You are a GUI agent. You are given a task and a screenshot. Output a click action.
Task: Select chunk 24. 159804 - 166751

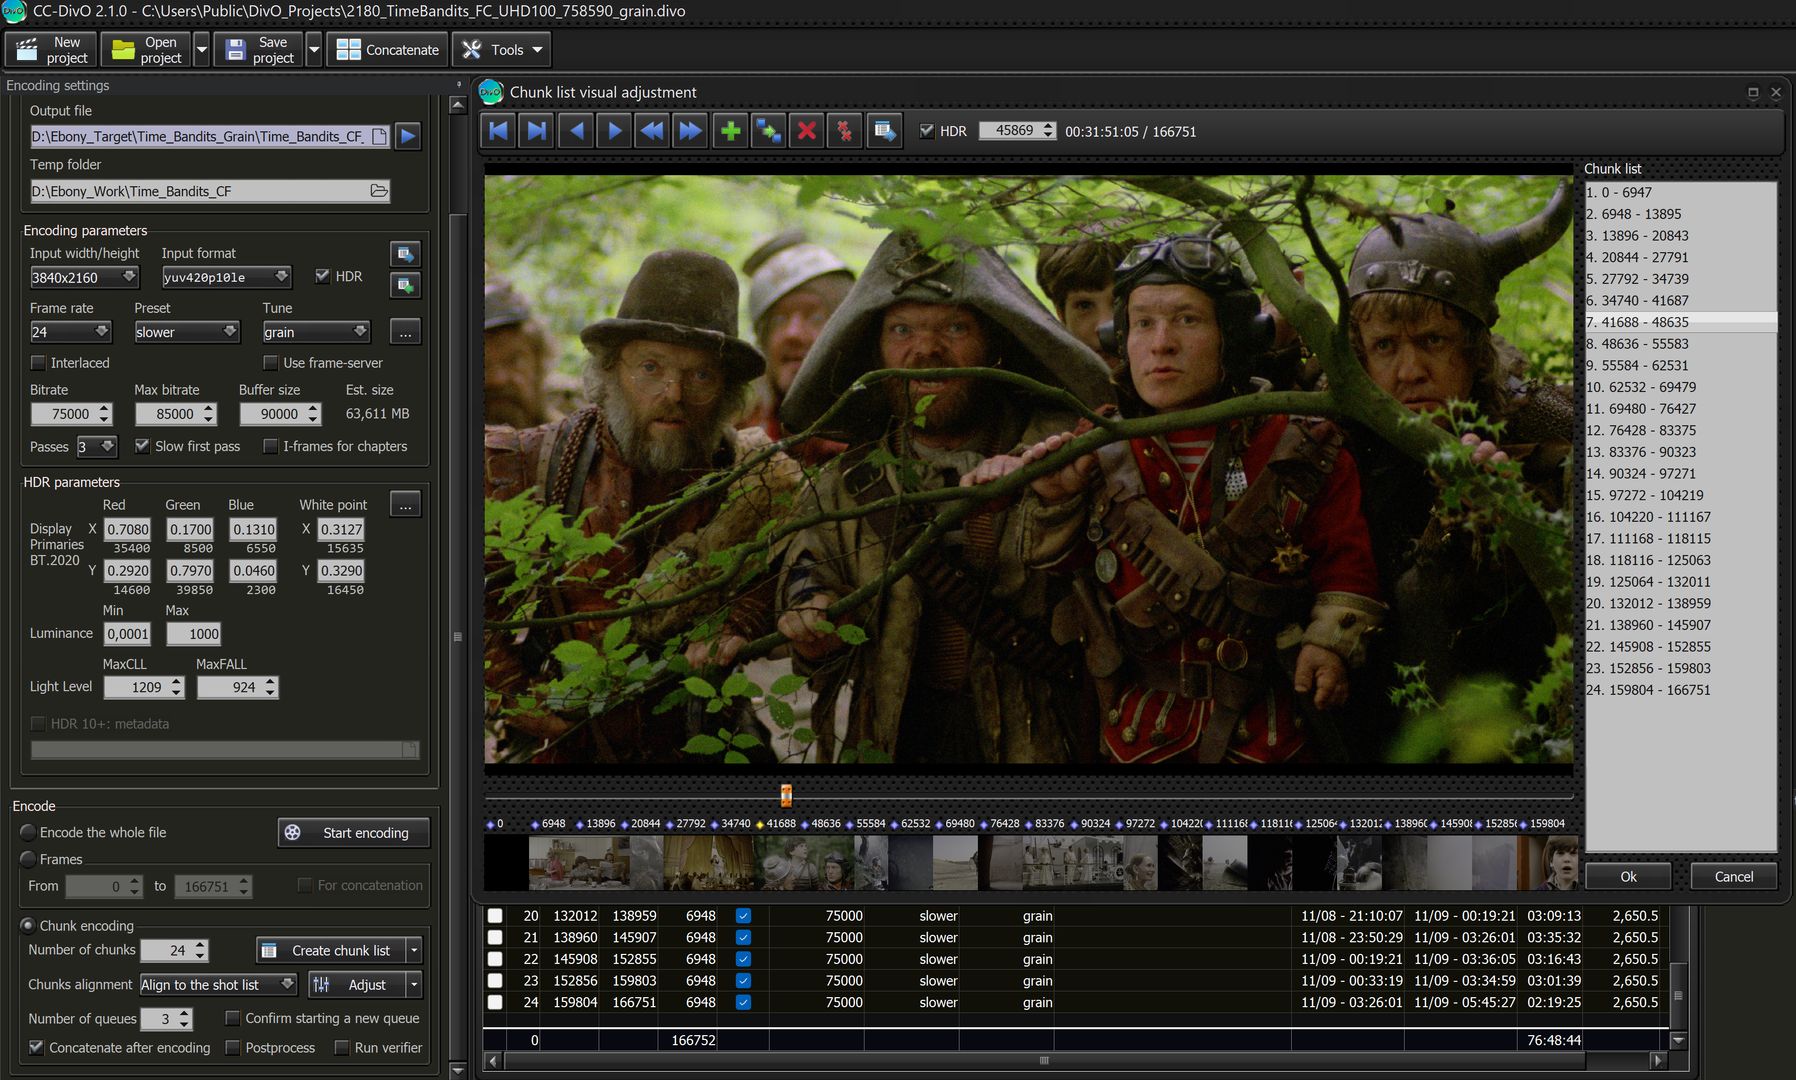(x=1681, y=690)
